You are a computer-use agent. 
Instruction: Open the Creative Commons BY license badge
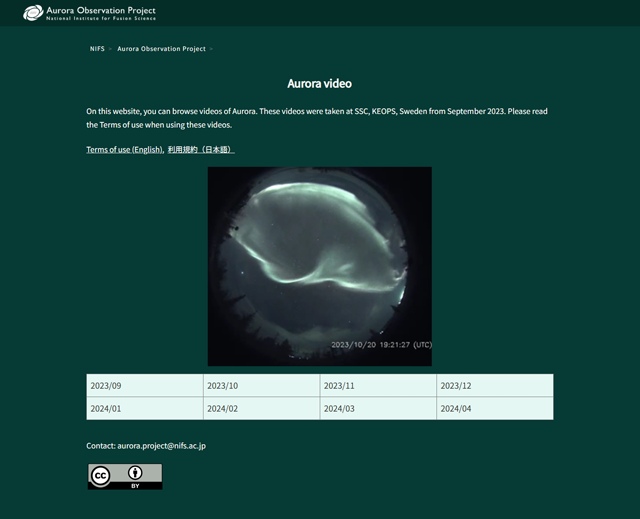(125, 477)
